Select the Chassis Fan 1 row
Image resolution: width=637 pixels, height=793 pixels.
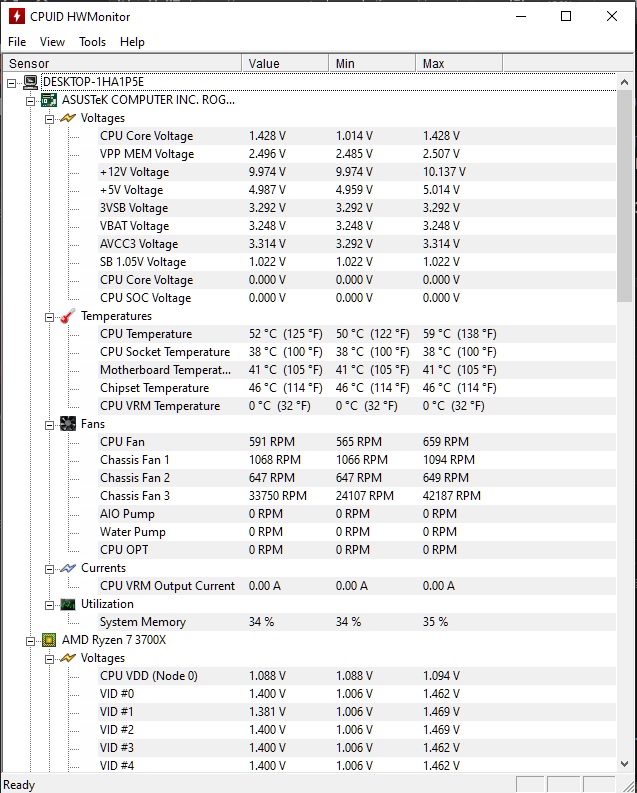tap(356, 460)
